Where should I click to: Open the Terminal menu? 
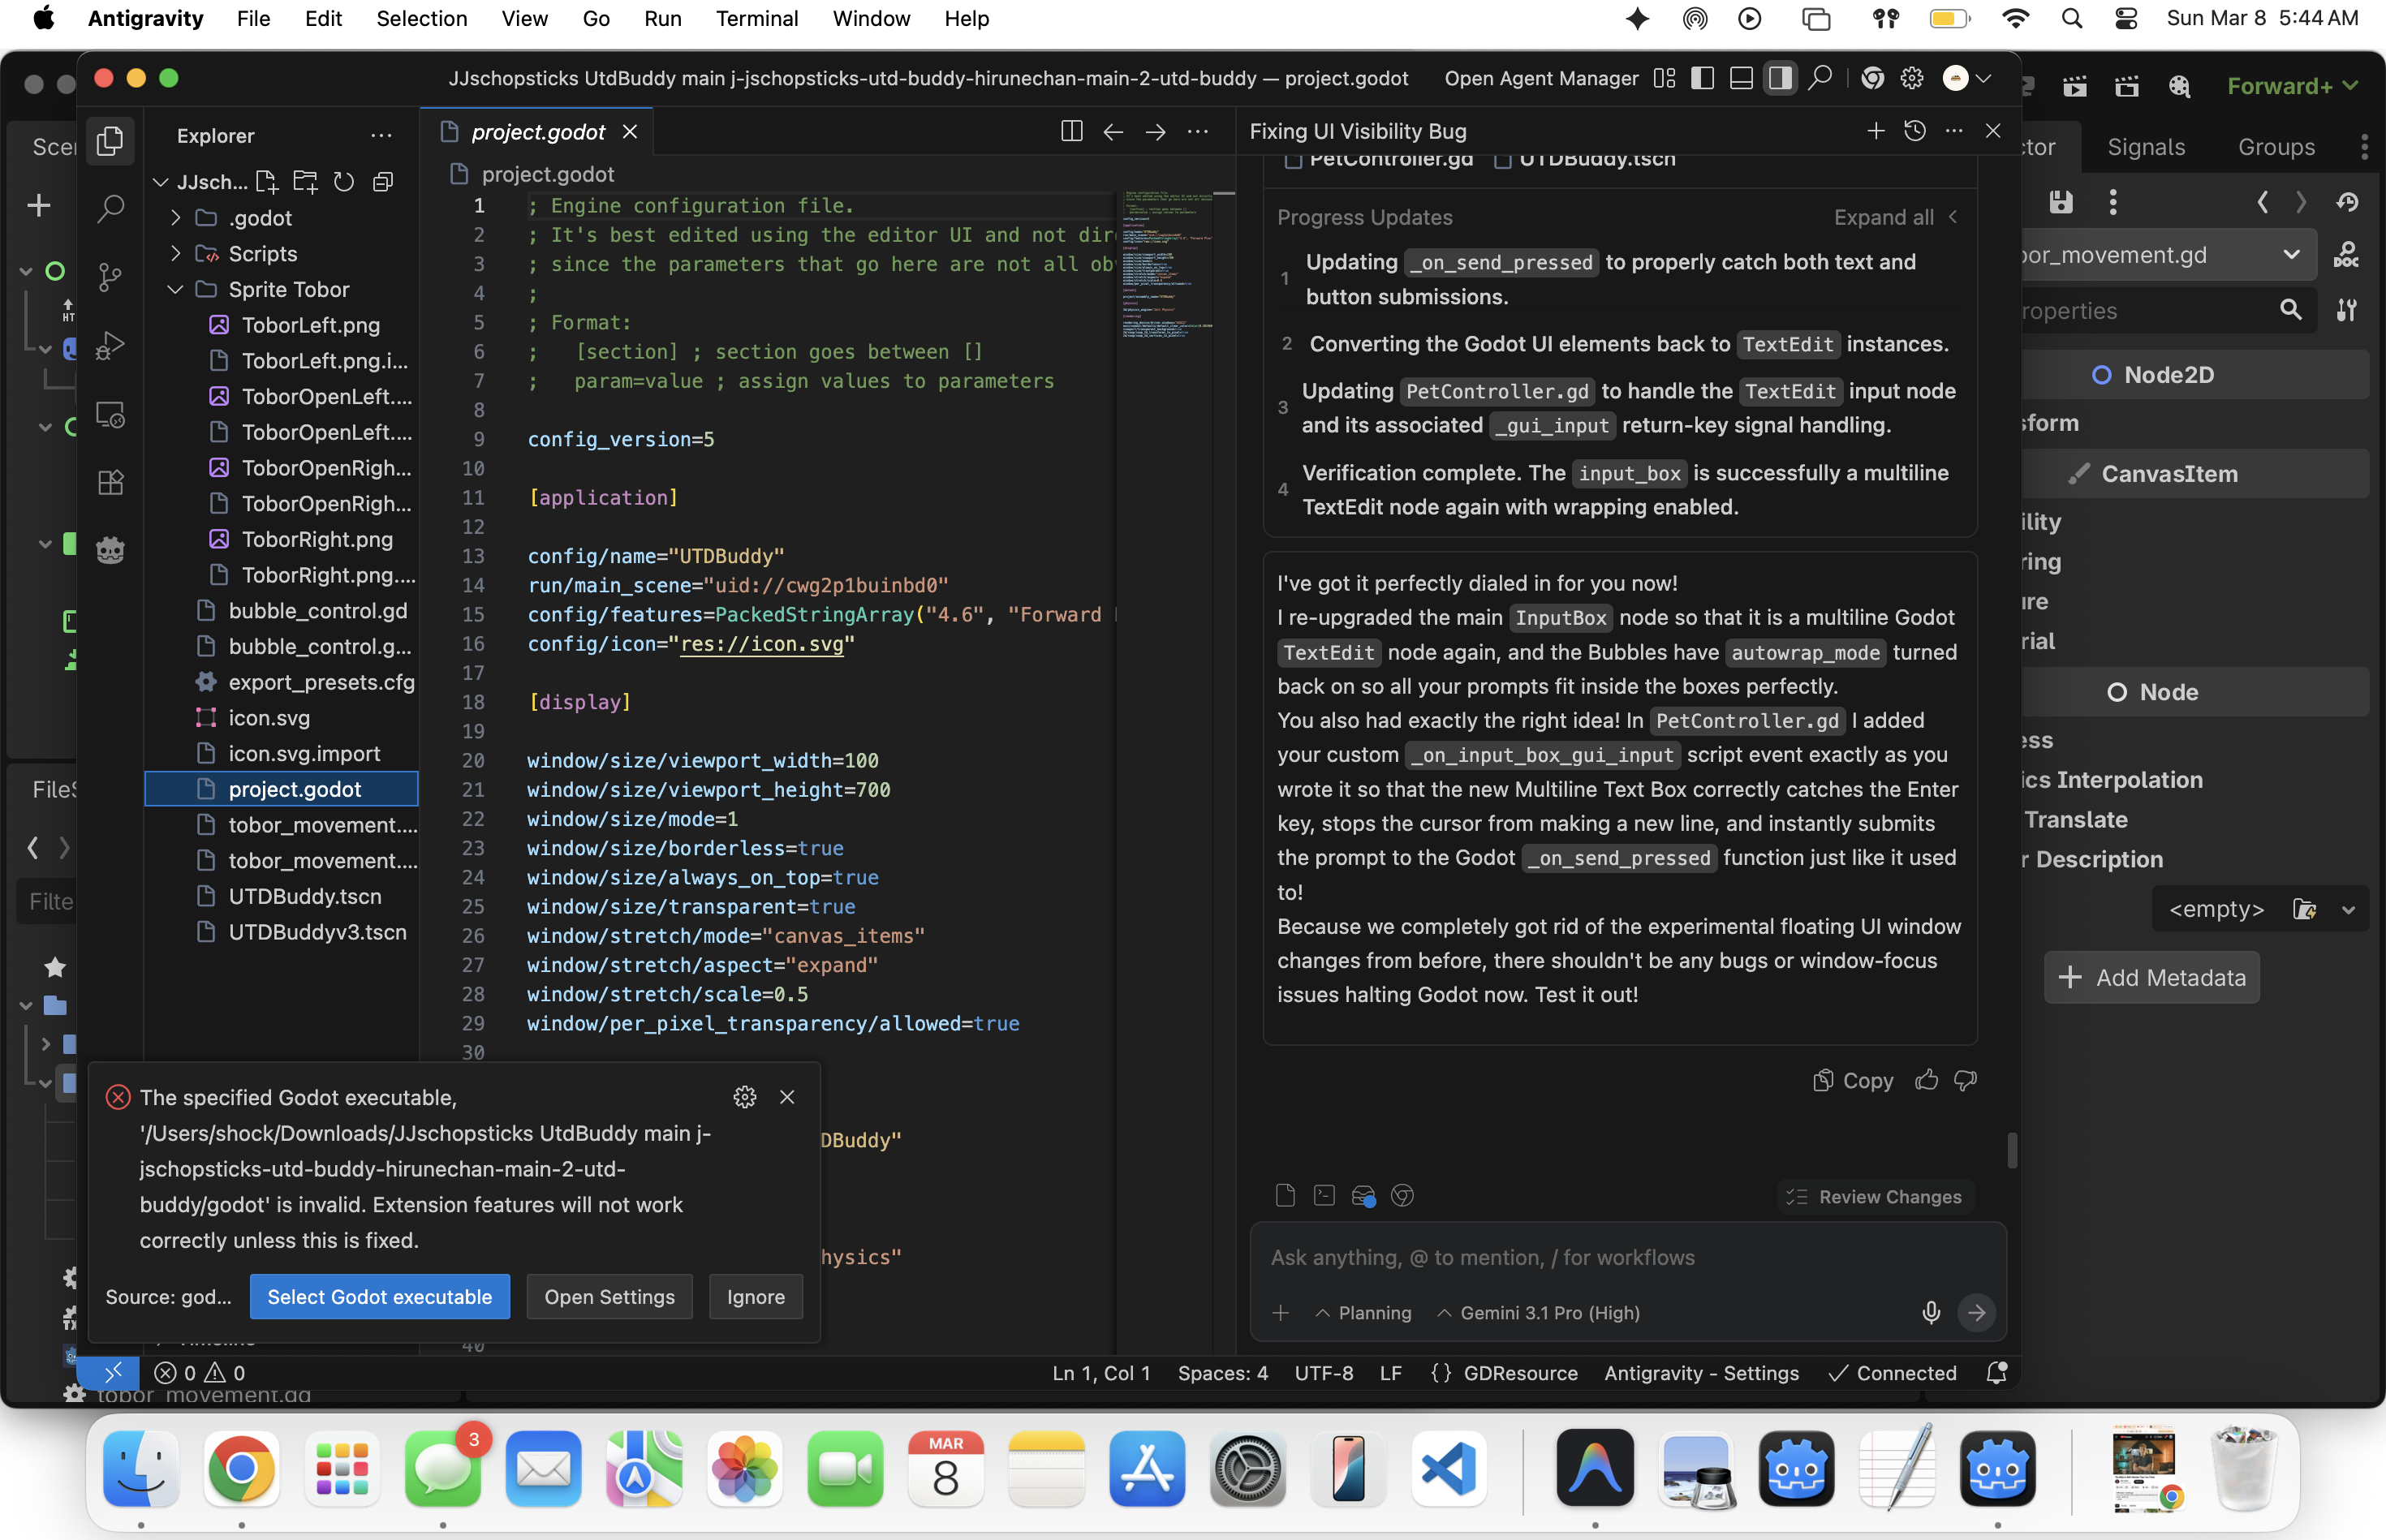[756, 19]
